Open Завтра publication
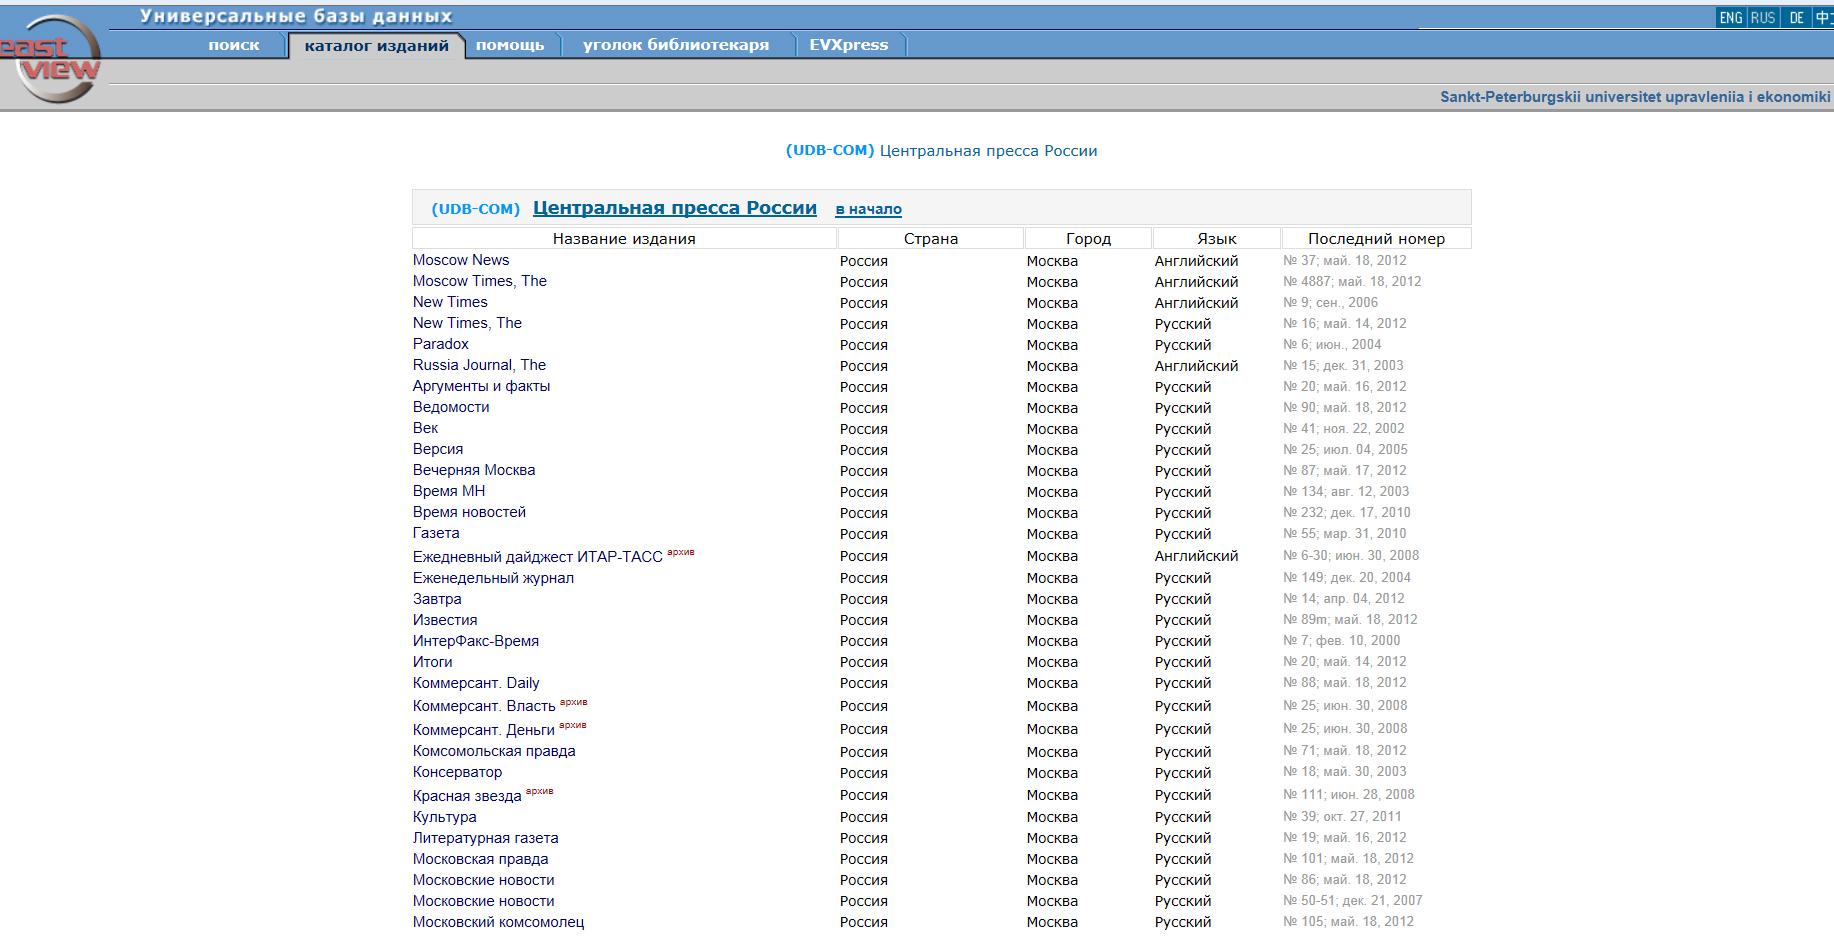1834x937 pixels. pyautogui.click(x=437, y=599)
